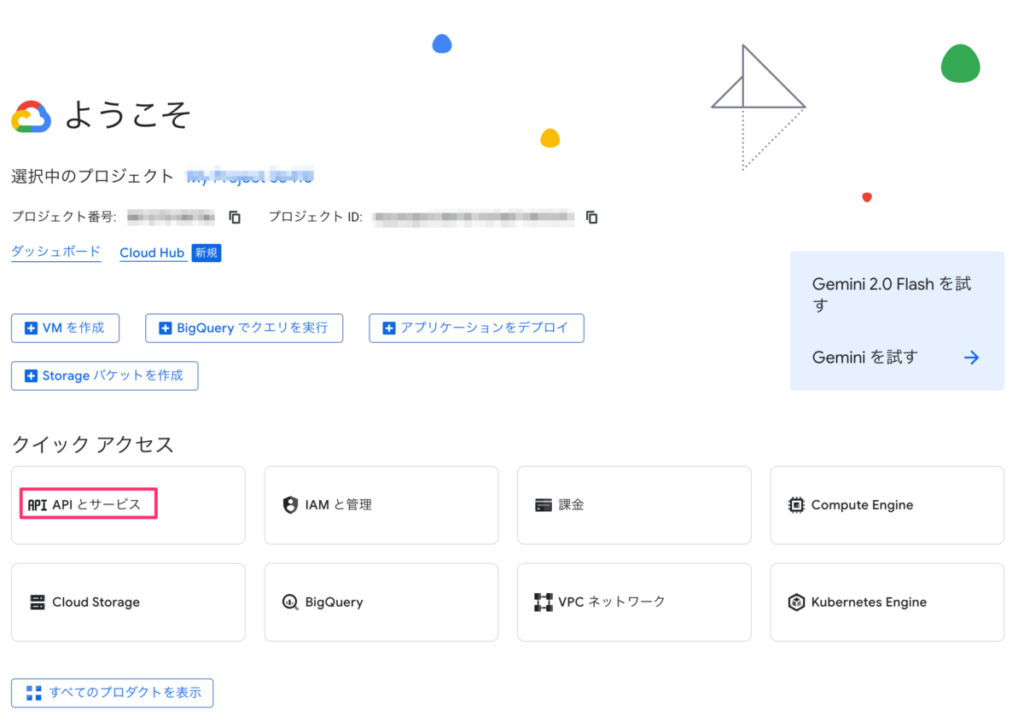Open the BigQuery quick access card
Screen dimensions: 1024x727
click(x=381, y=602)
